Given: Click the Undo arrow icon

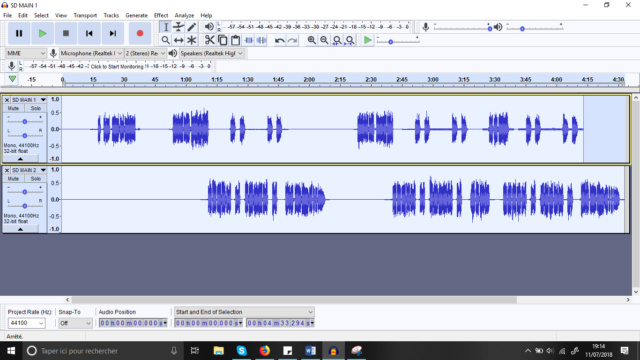Looking at the screenshot, I should coord(280,40).
